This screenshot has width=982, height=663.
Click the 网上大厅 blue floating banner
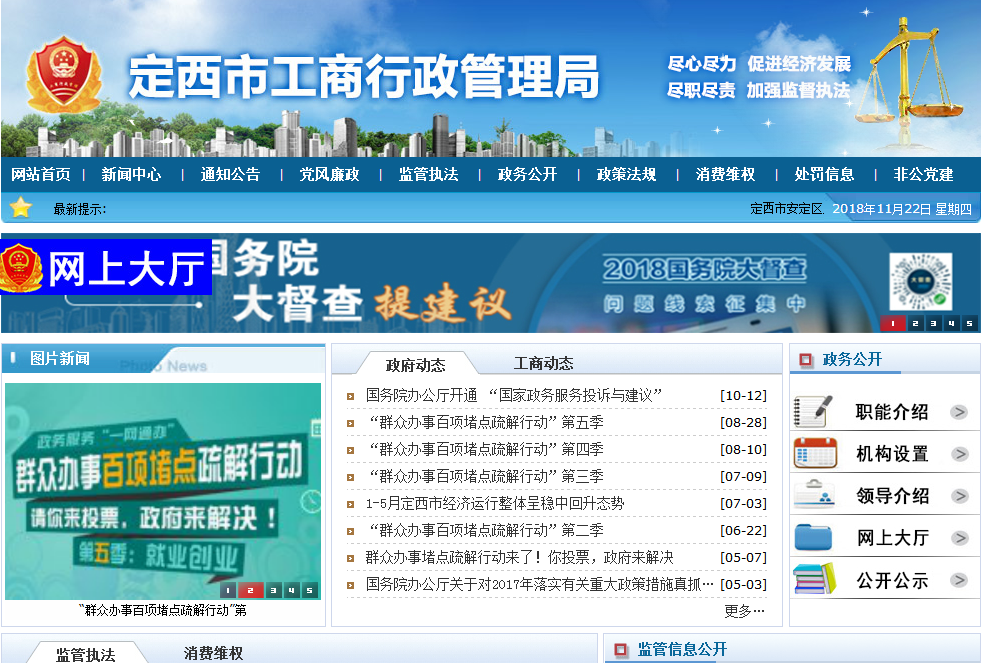106,268
